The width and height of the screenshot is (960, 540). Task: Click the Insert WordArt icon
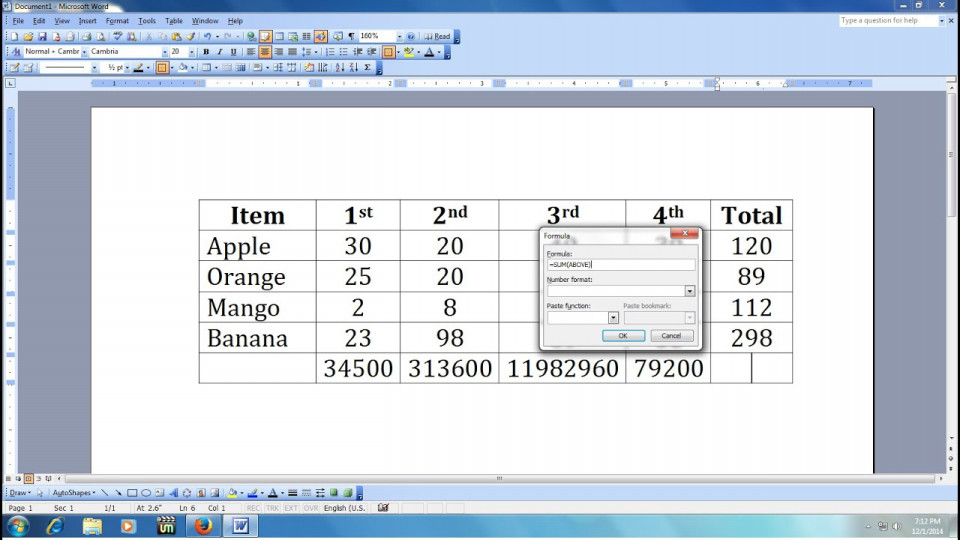coord(173,493)
